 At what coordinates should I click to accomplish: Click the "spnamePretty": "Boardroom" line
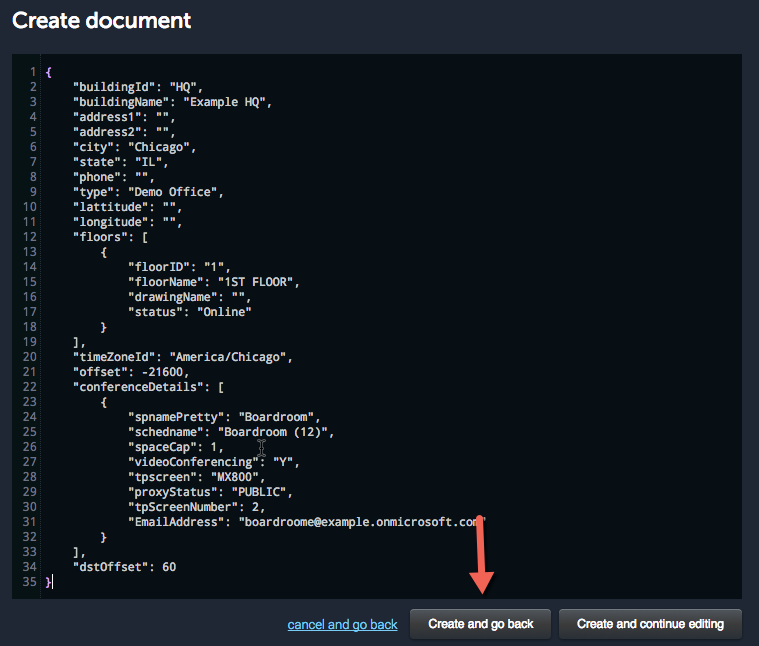(x=224, y=417)
